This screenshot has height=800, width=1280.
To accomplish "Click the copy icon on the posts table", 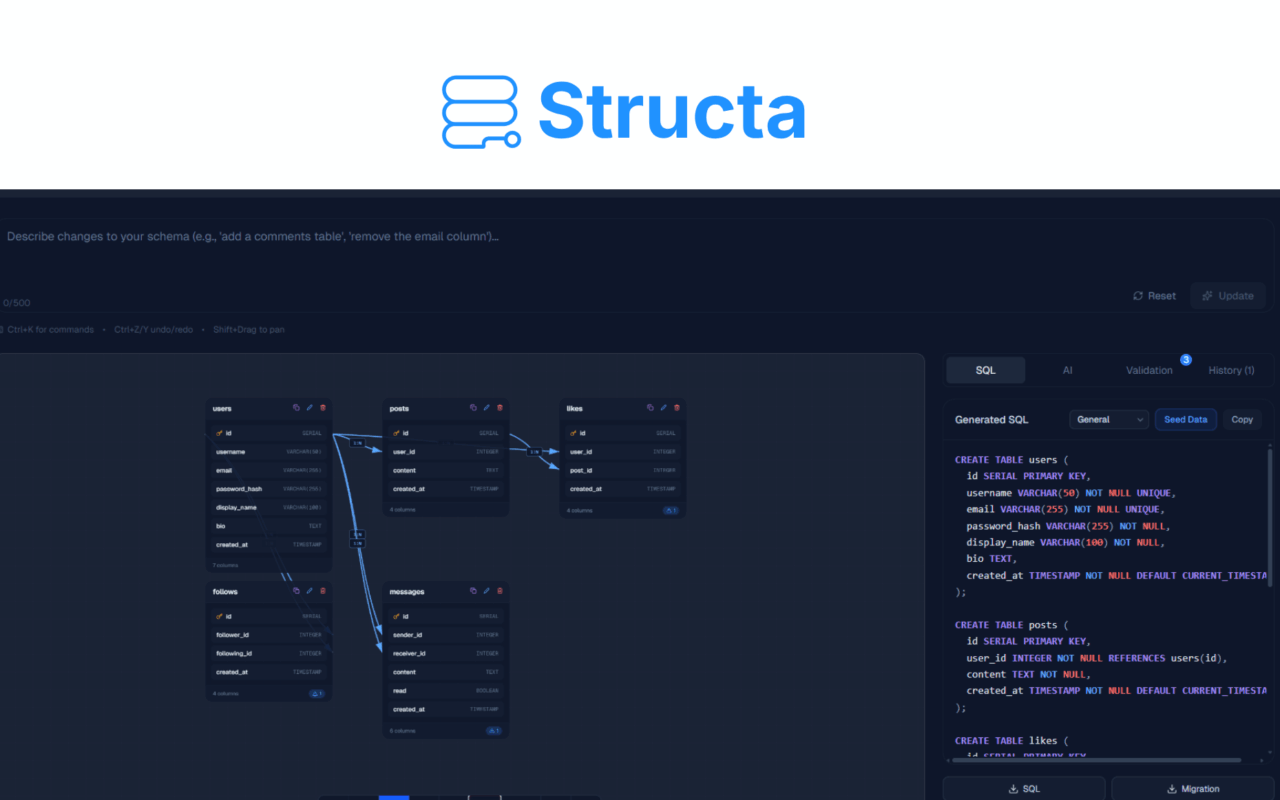I will (473, 408).
